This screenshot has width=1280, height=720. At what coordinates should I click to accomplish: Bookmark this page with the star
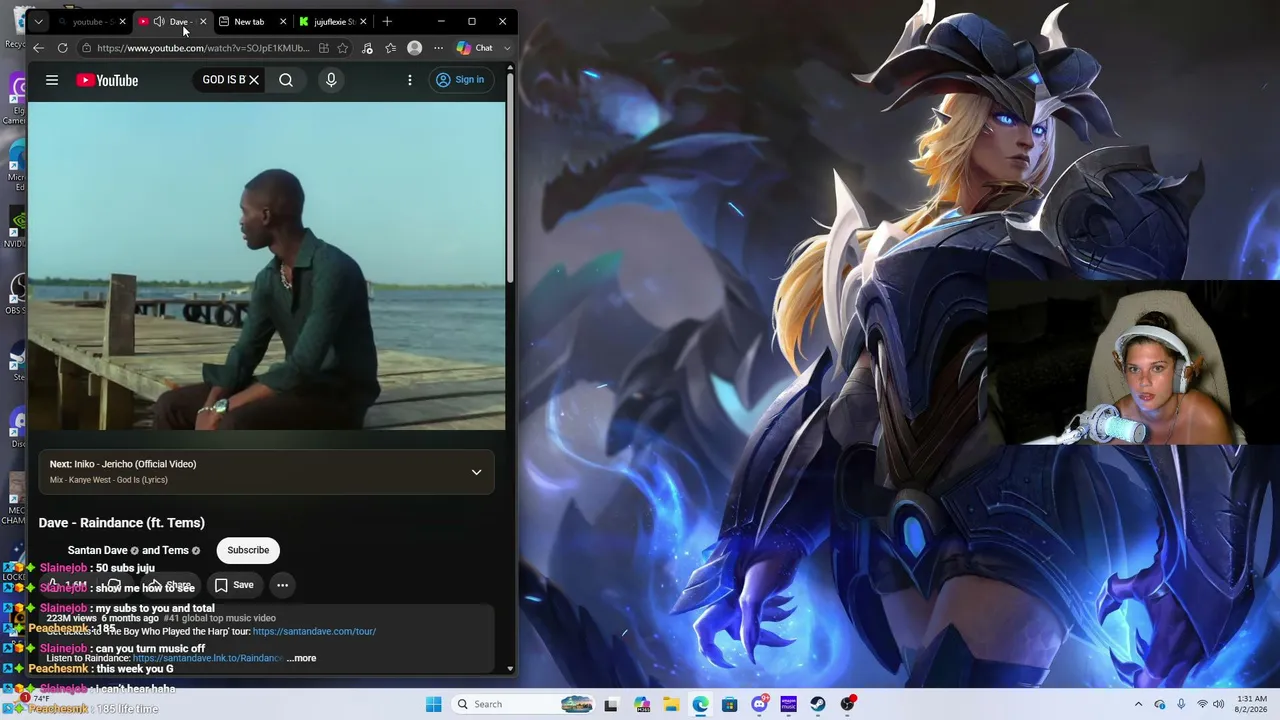point(343,48)
